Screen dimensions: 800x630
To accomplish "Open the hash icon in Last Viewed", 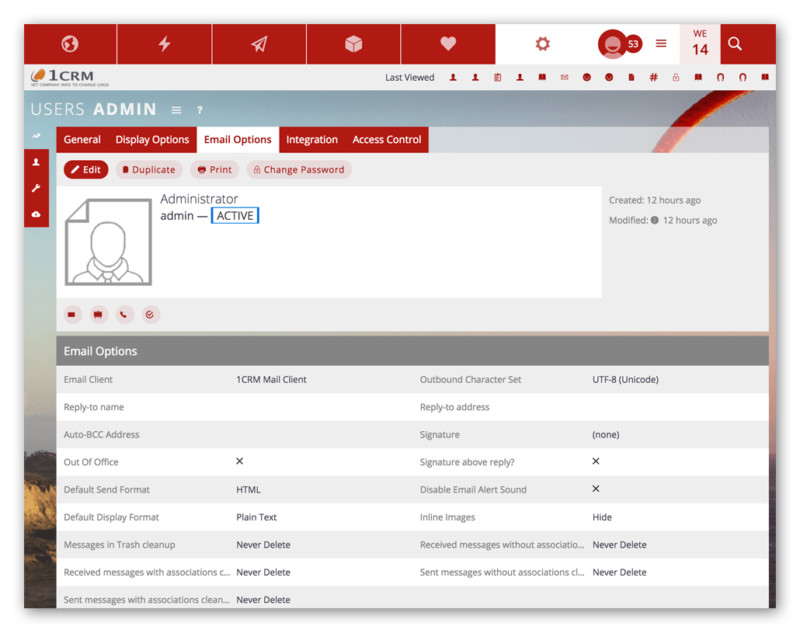I will coord(653,77).
